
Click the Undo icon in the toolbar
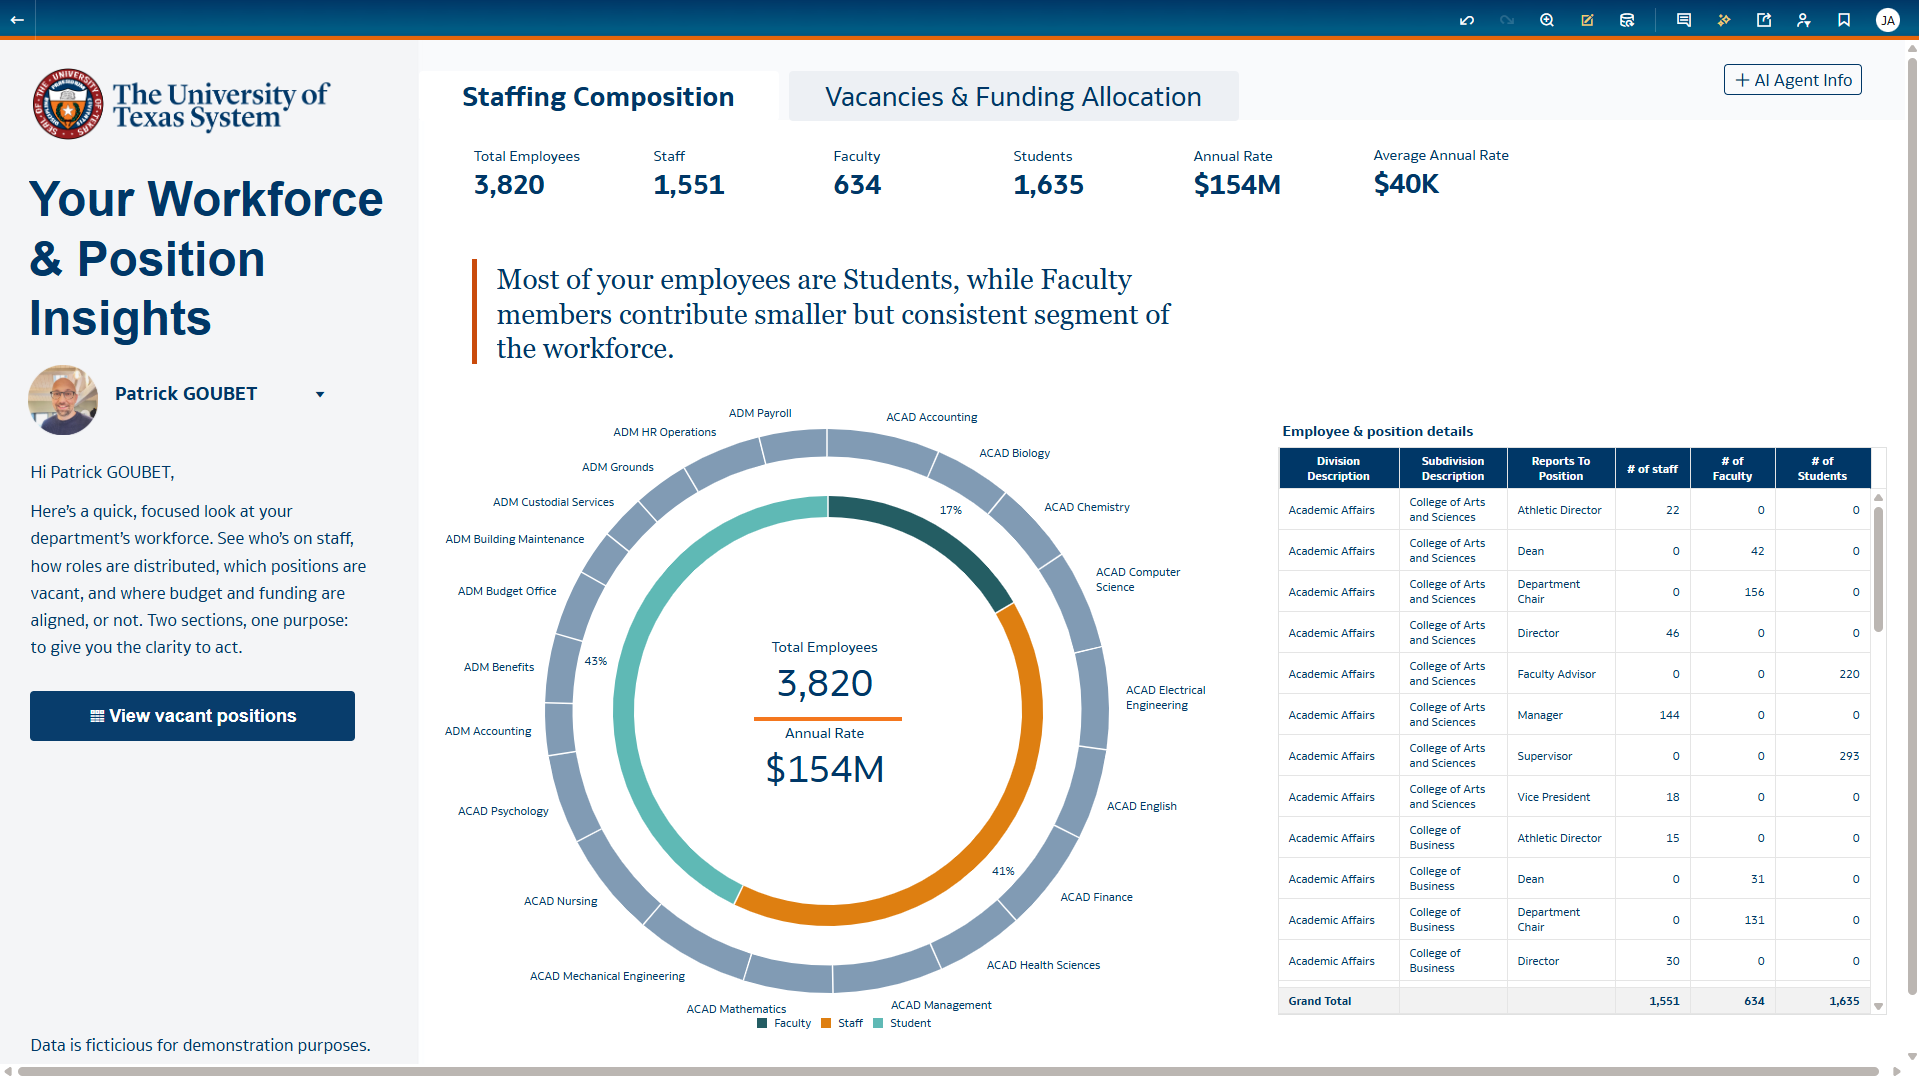click(x=1467, y=20)
